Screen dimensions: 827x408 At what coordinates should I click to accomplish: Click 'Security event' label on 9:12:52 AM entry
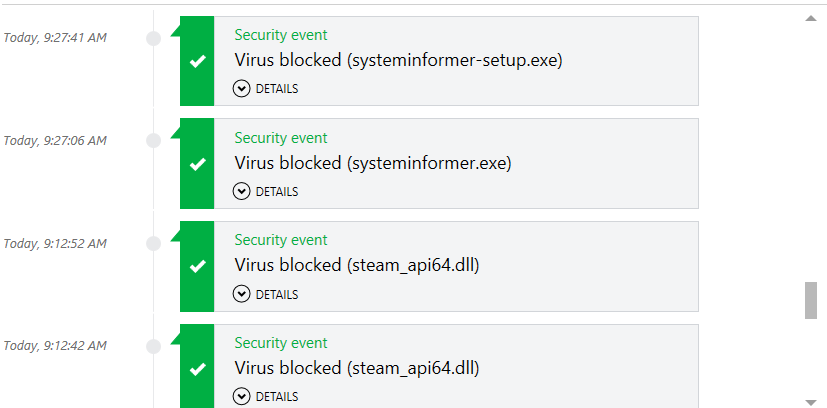click(281, 240)
